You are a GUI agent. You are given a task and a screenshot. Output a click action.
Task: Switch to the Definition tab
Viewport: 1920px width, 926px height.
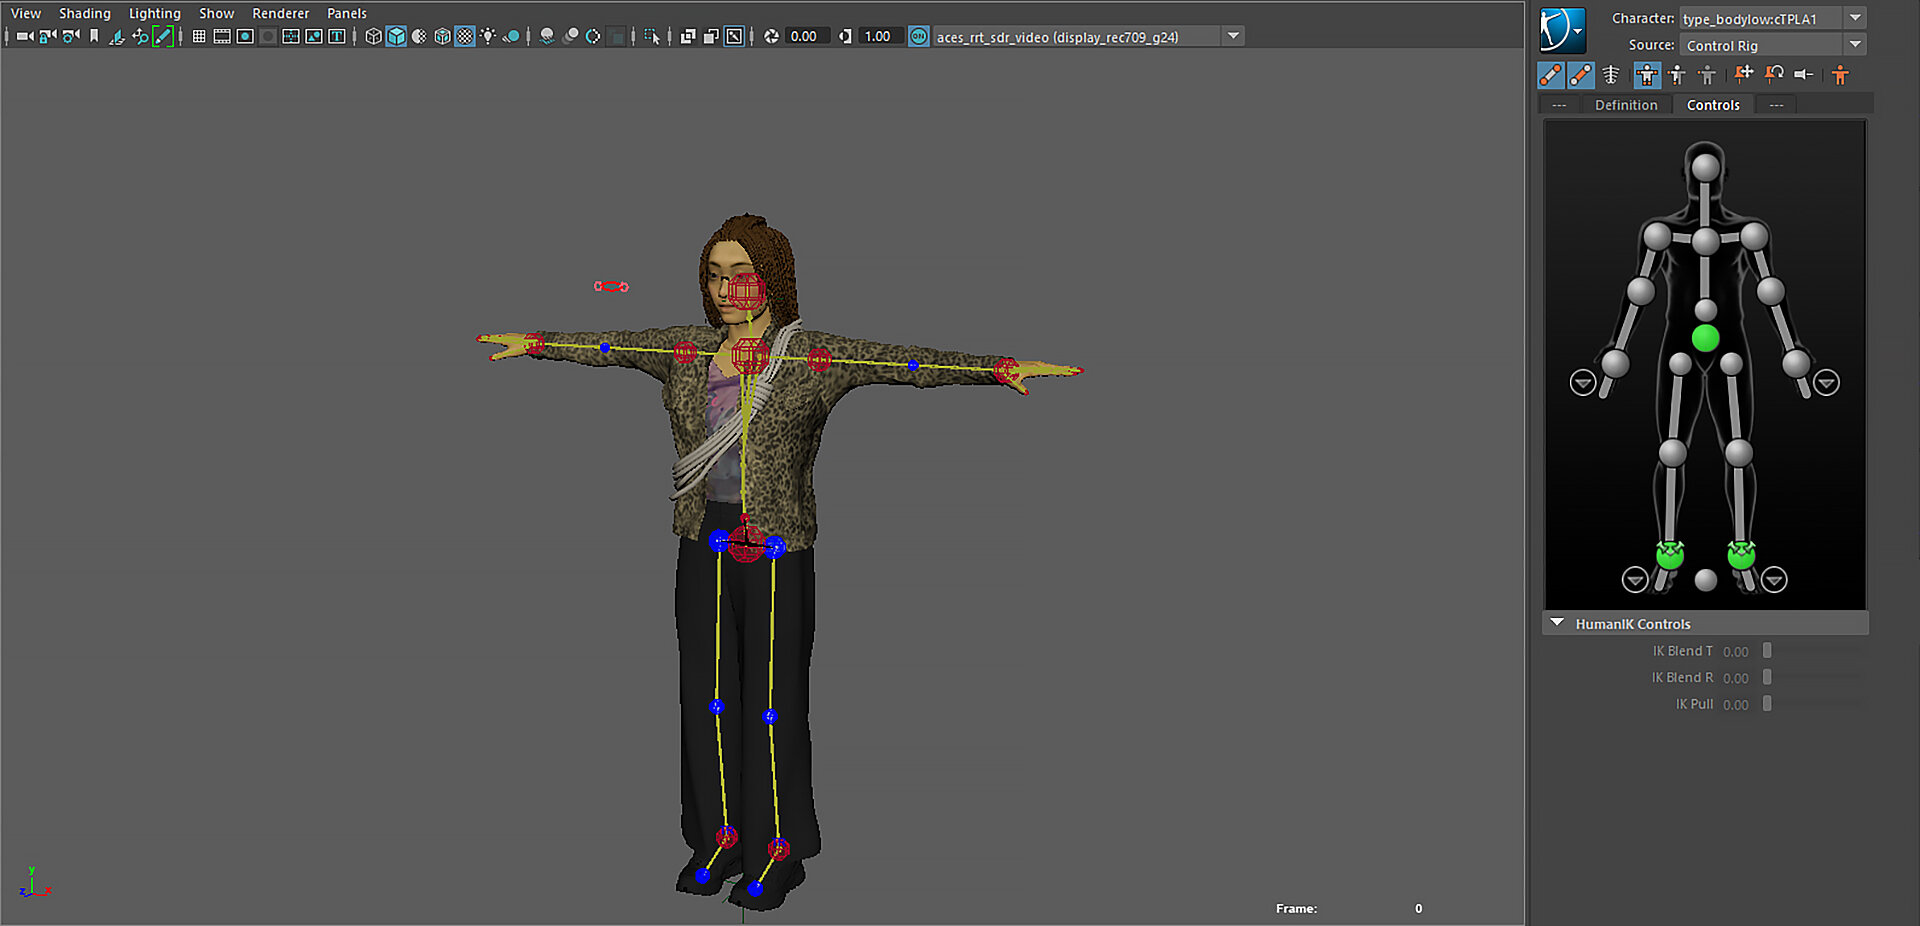pos(1625,105)
